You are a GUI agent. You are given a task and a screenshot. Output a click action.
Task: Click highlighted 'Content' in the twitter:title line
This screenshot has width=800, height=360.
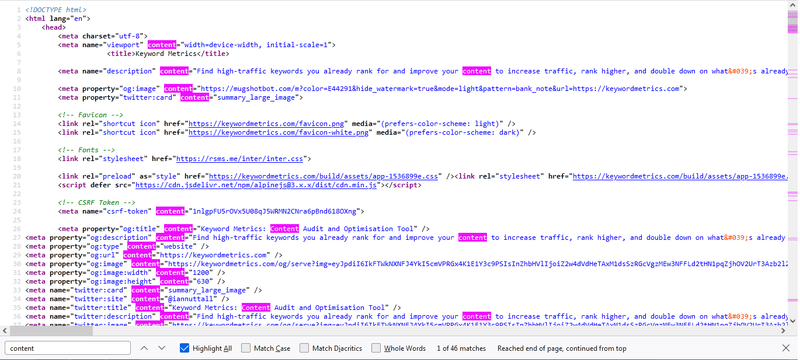(256, 308)
